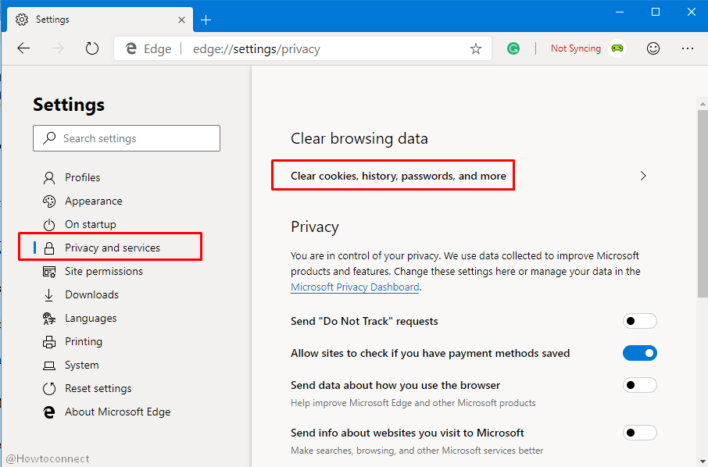
Task: Click the magnifier icon in Search settings
Action: pos(49,138)
